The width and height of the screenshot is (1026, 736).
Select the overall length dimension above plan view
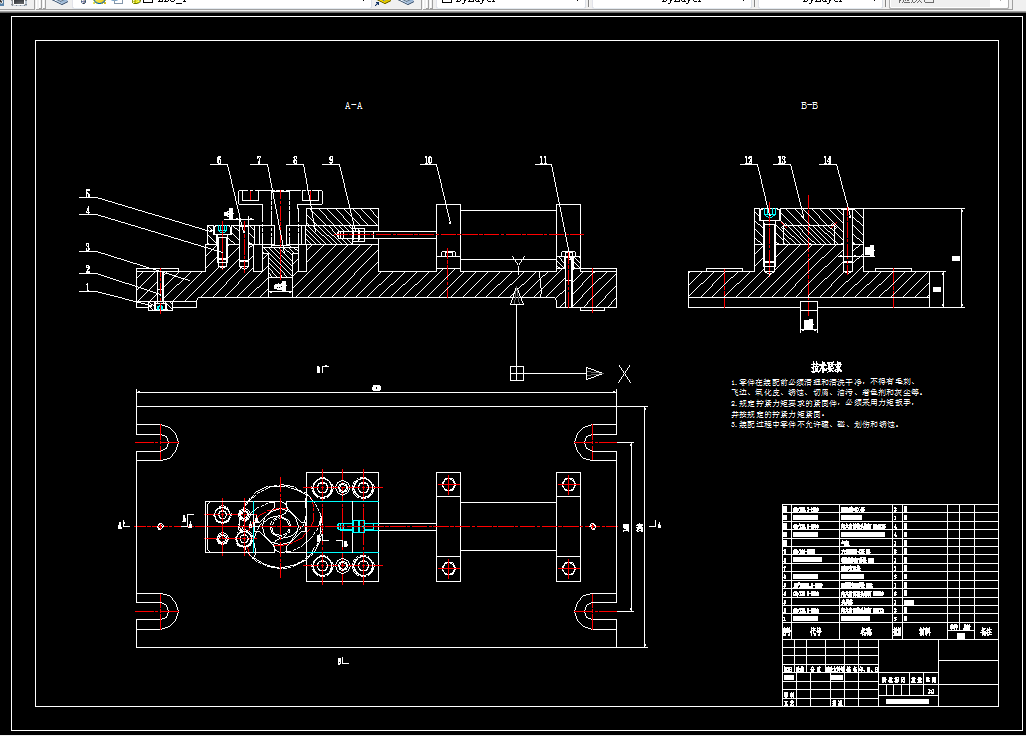pos(376,388)
